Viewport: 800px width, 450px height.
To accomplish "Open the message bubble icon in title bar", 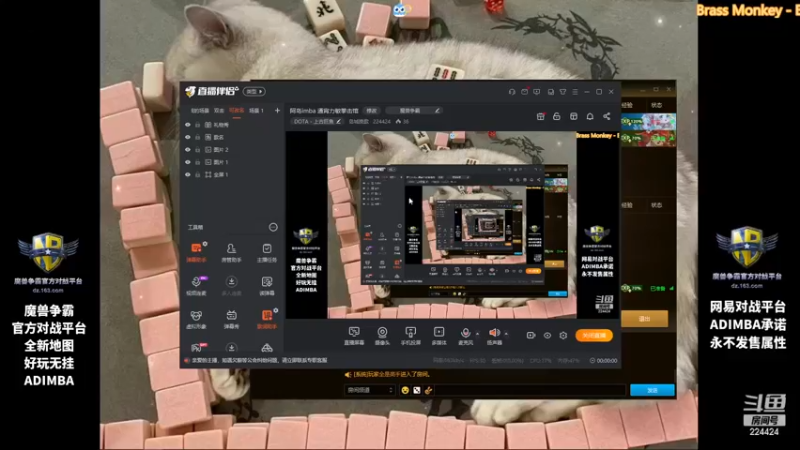I will click(x=537, y=92).
